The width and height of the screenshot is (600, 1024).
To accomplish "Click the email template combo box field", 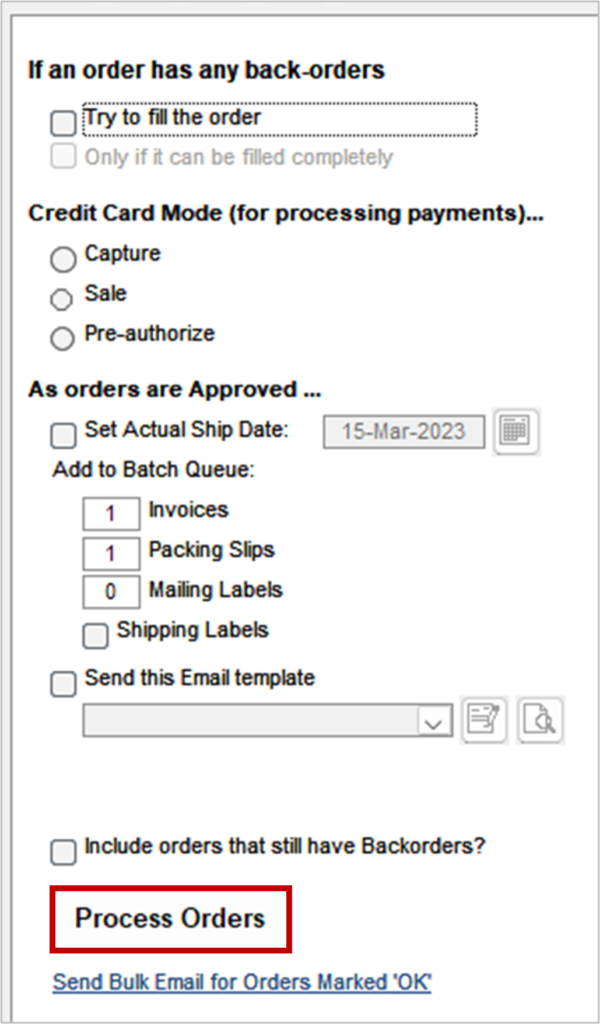I will point(250,720).
